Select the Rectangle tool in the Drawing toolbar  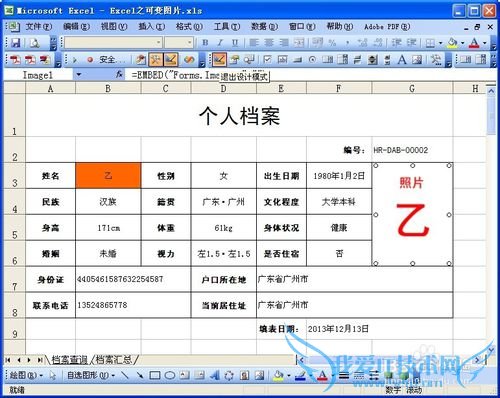click(155, 376)
